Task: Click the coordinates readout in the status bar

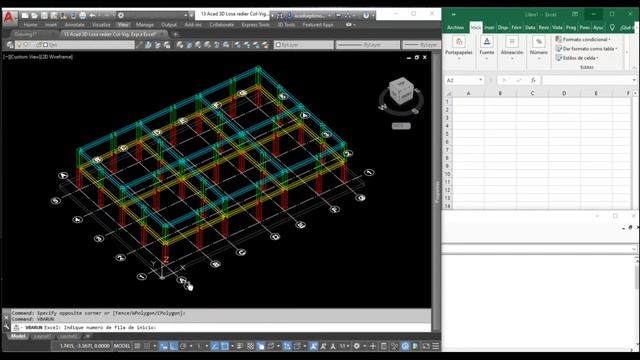Action: point(84,346)
